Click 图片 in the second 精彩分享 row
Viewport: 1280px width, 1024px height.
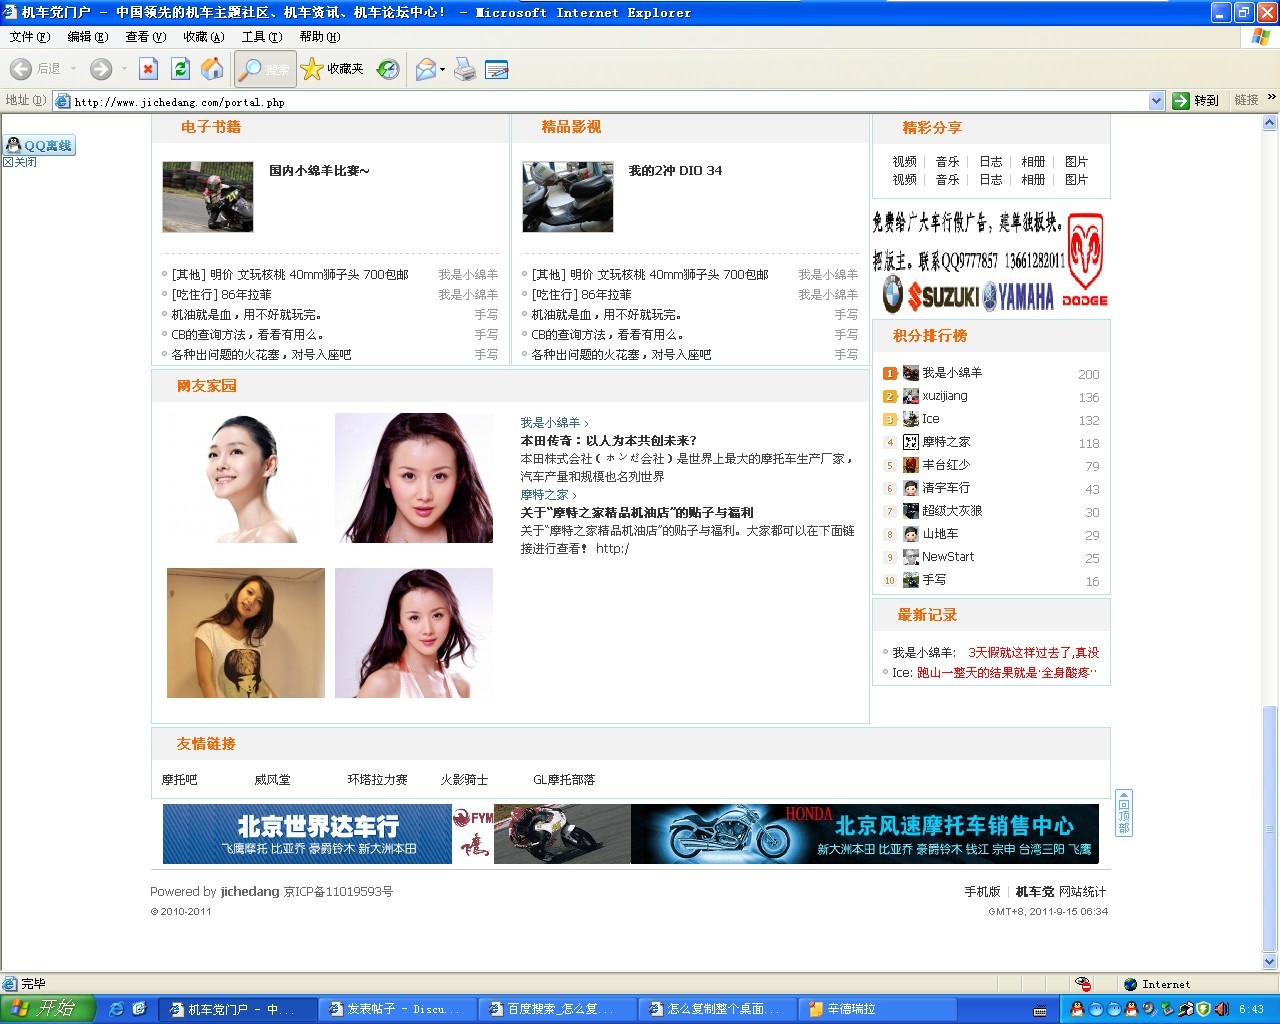[x=1076, y=180]
